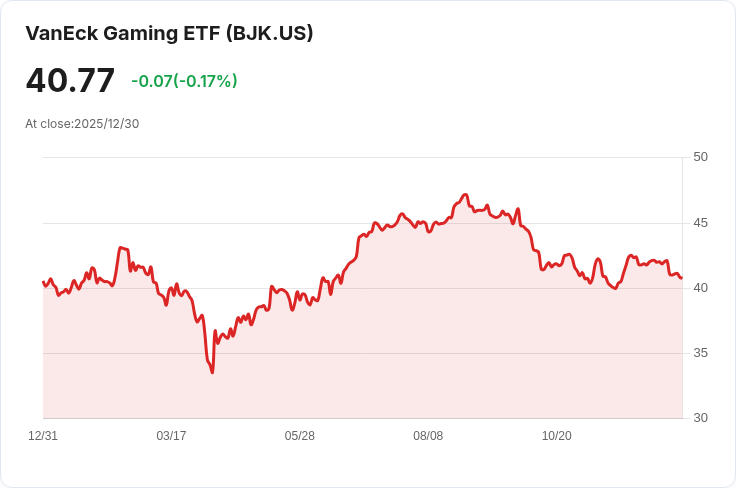Select the 05/28 date on the time axis
The height and width of the screenshot is (488, 736).
pyautogui.click(x=300, y=436)
